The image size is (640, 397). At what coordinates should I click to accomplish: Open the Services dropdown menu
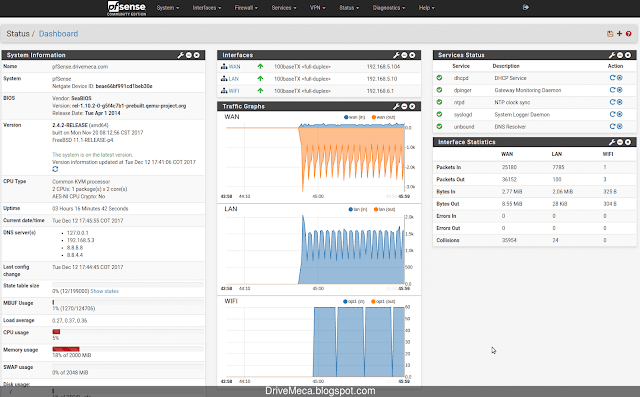pos(284,8)
